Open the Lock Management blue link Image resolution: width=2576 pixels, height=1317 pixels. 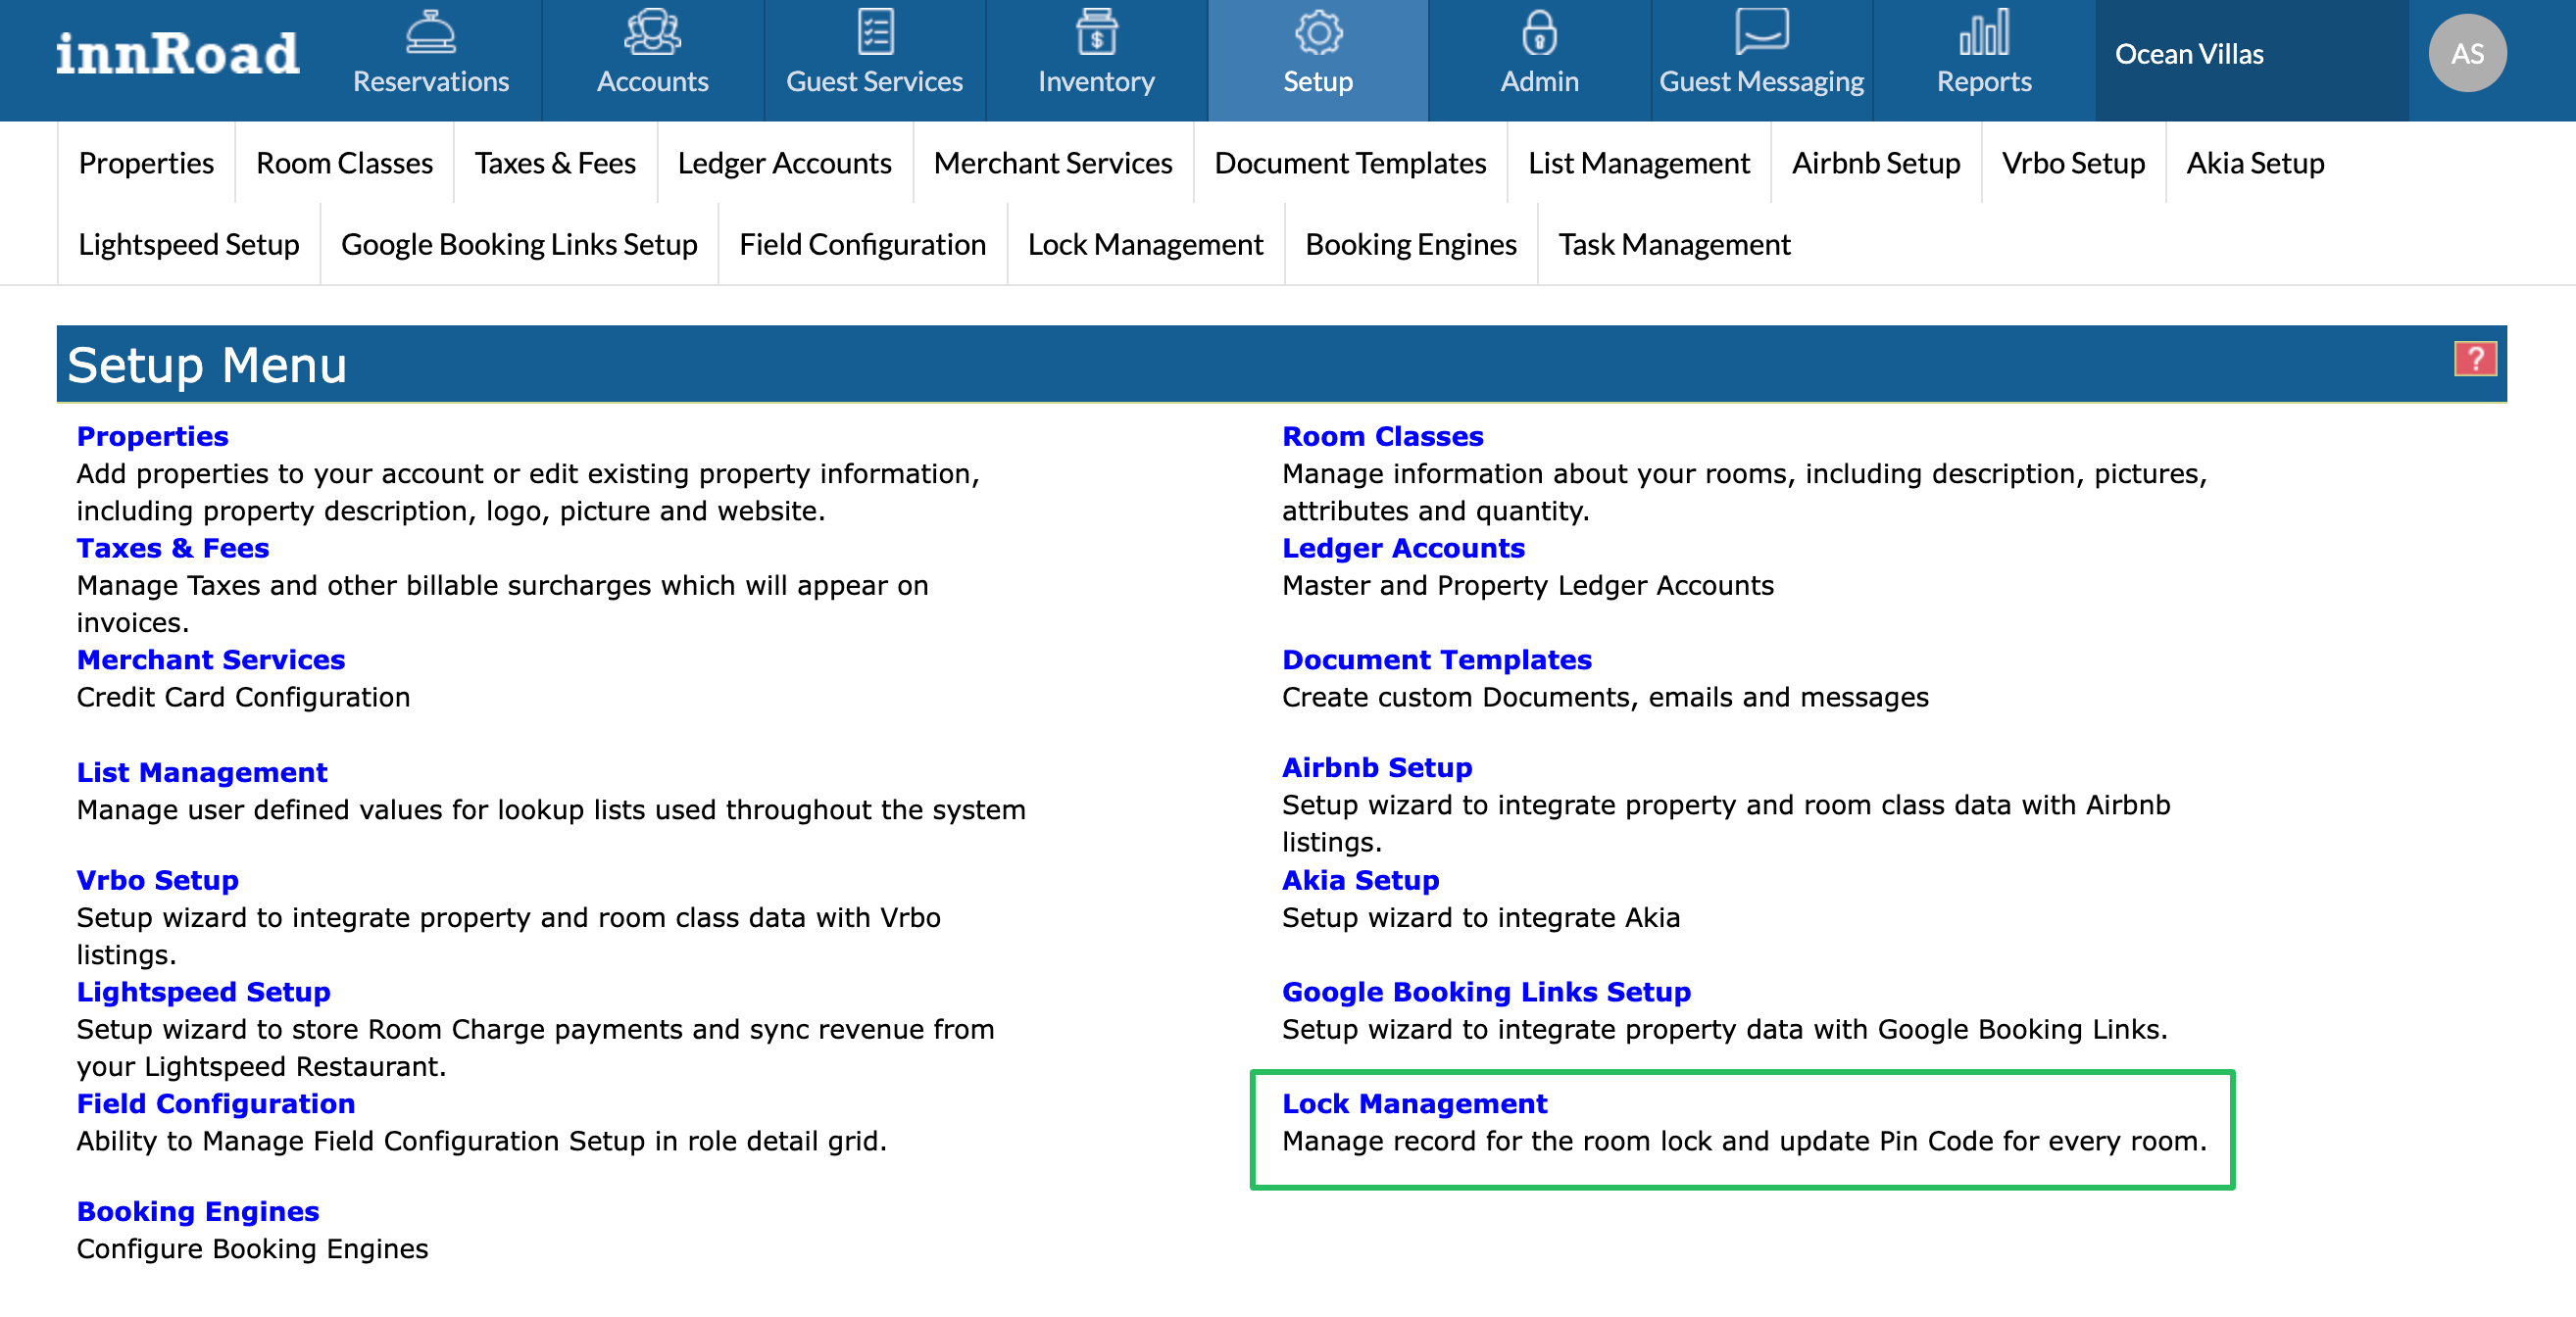(x=1414, y=1103)
